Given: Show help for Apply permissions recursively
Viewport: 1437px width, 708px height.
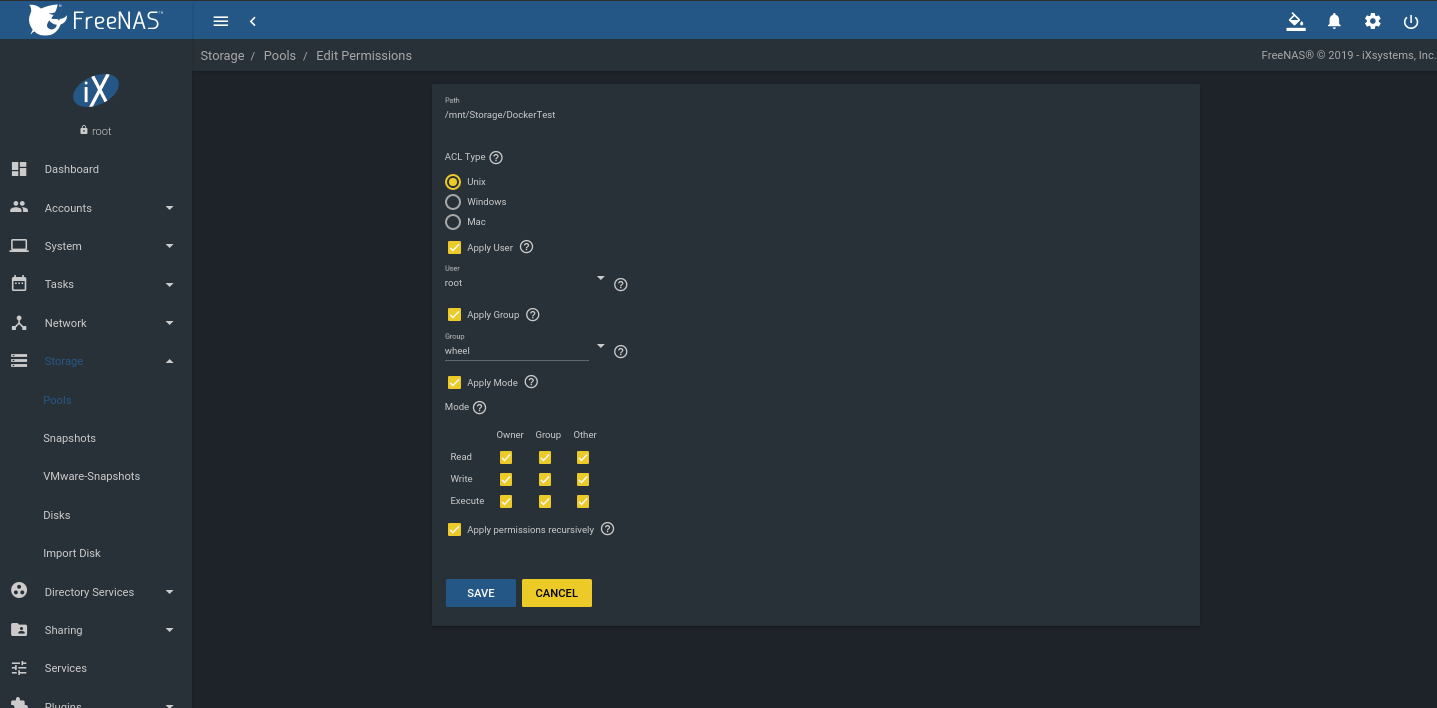Looking at the screenshot, I should pos(607,529).
